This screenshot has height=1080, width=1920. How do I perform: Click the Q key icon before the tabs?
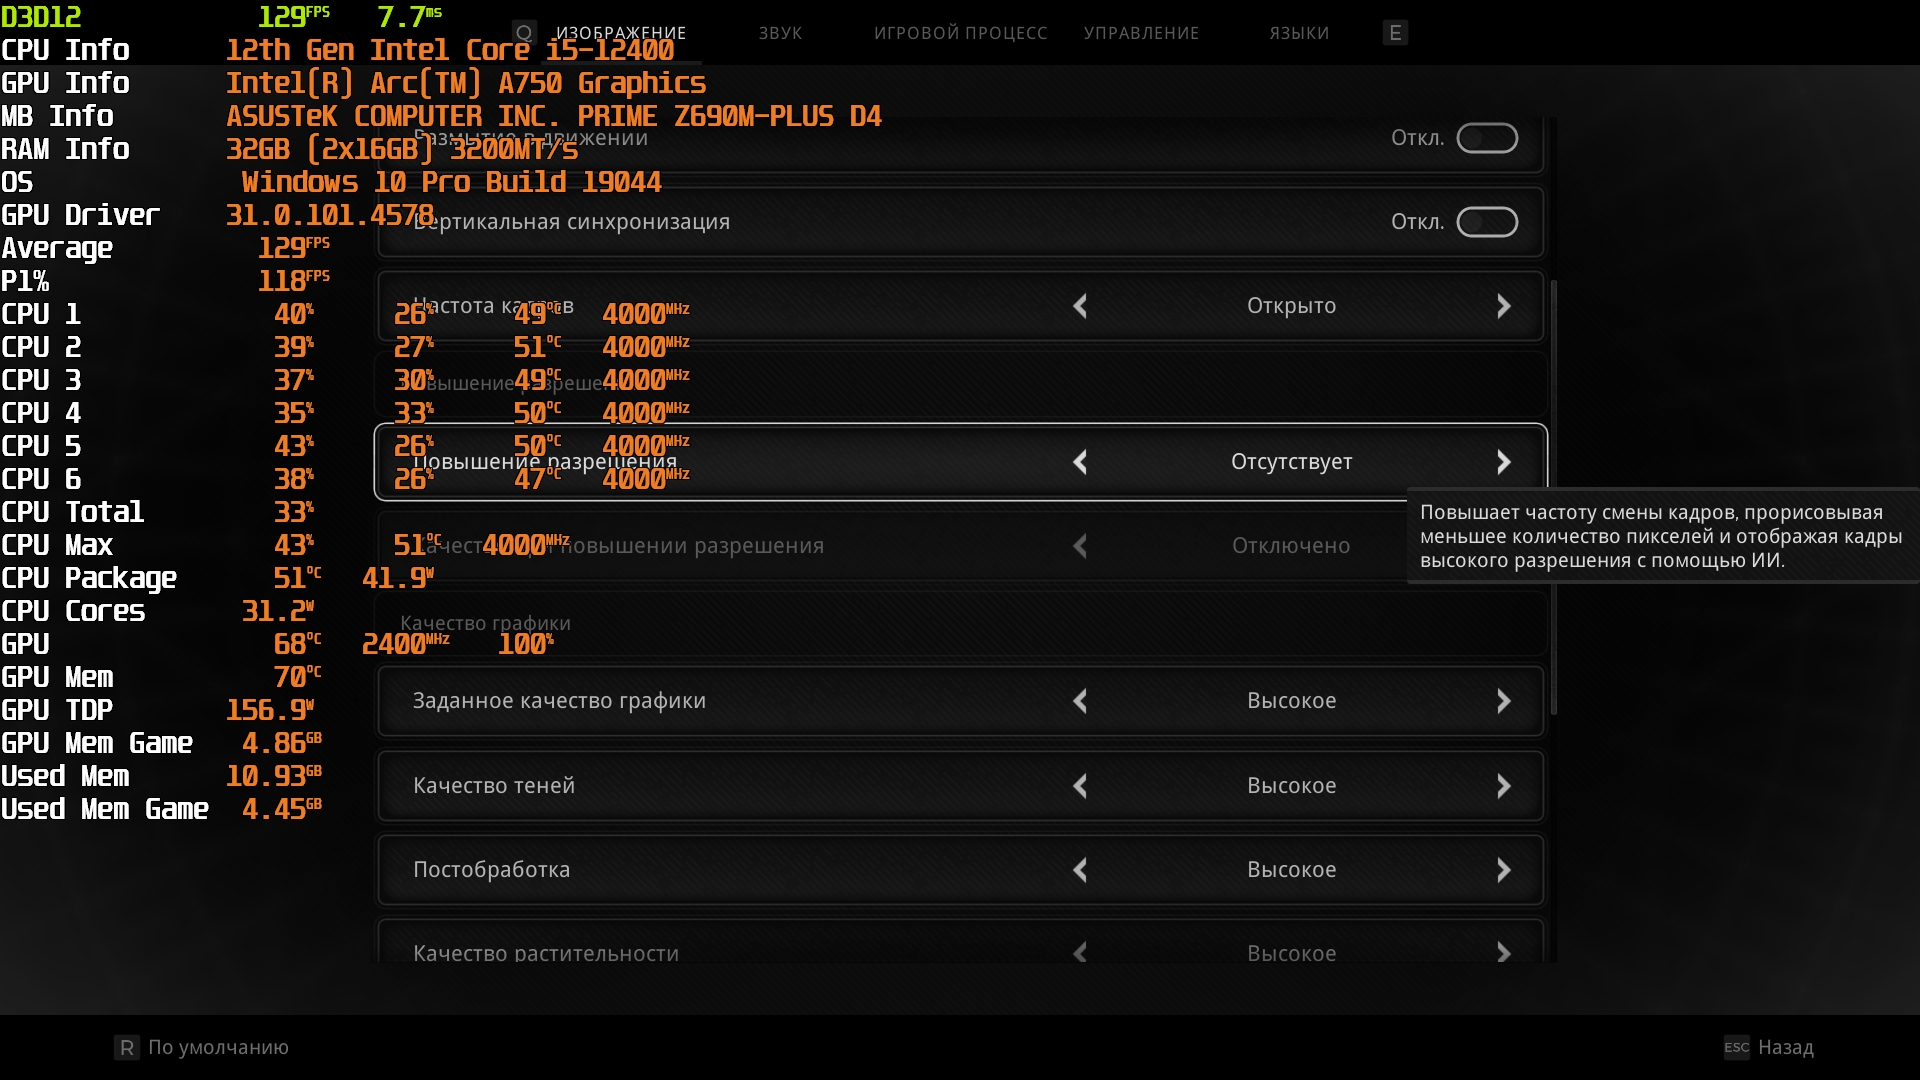pos(524,33)
